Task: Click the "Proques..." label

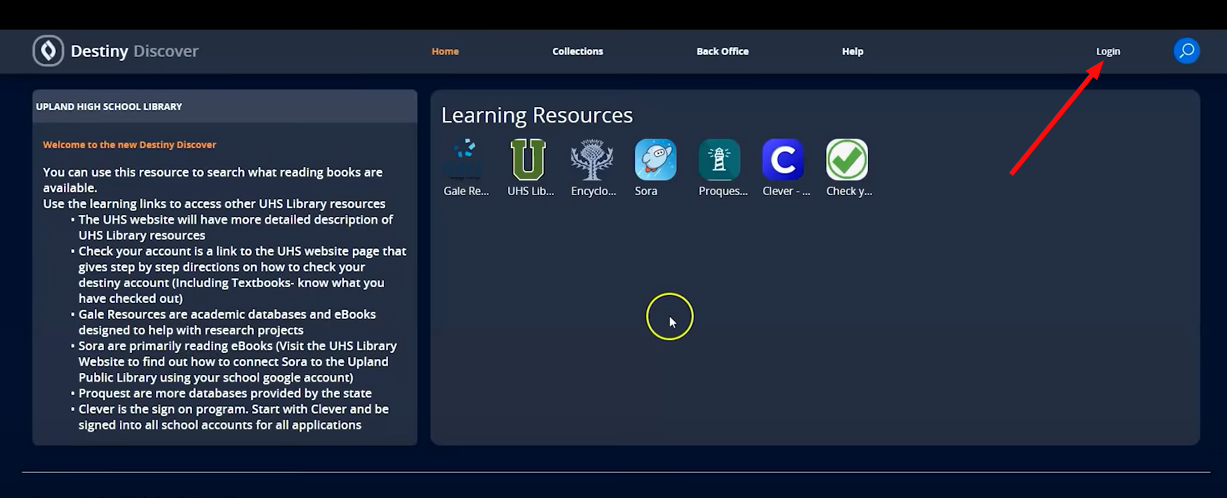Action: tap(723, 191)
